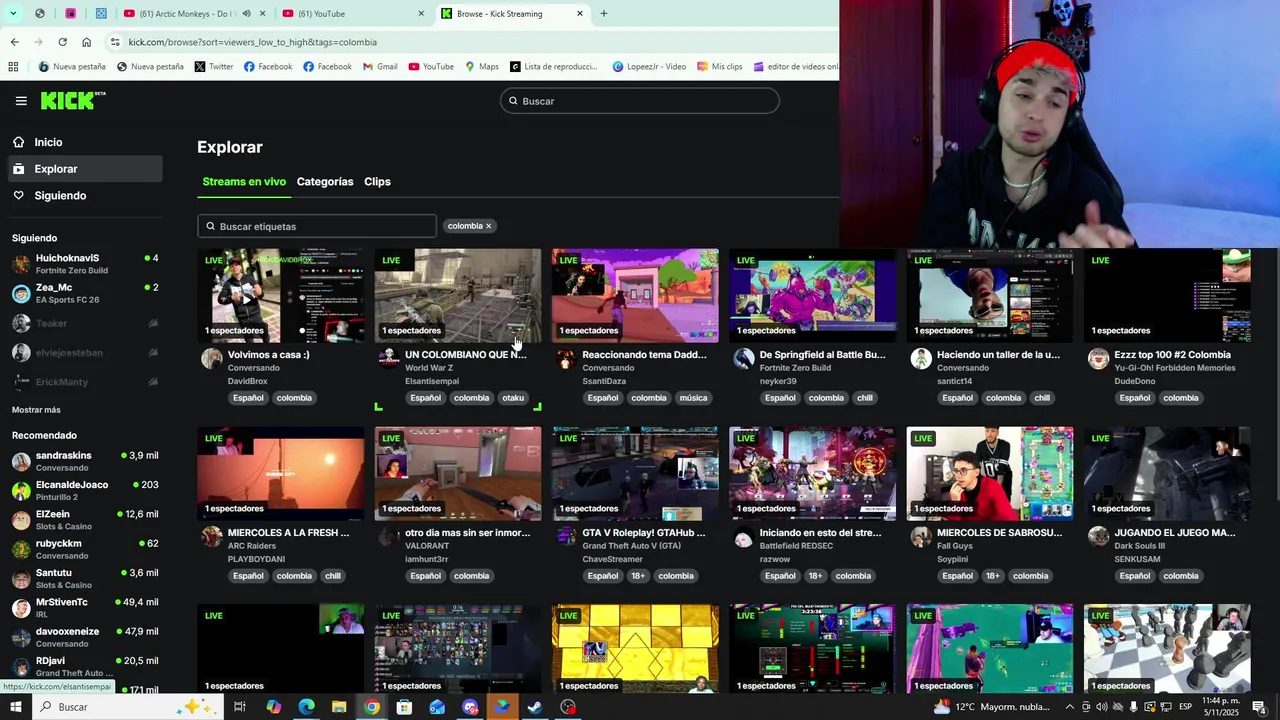Viewport: 1280px width, 720px height.
Task: Open 'Haciendo un taller de la u...' title
Action: (x=998, y=355)
